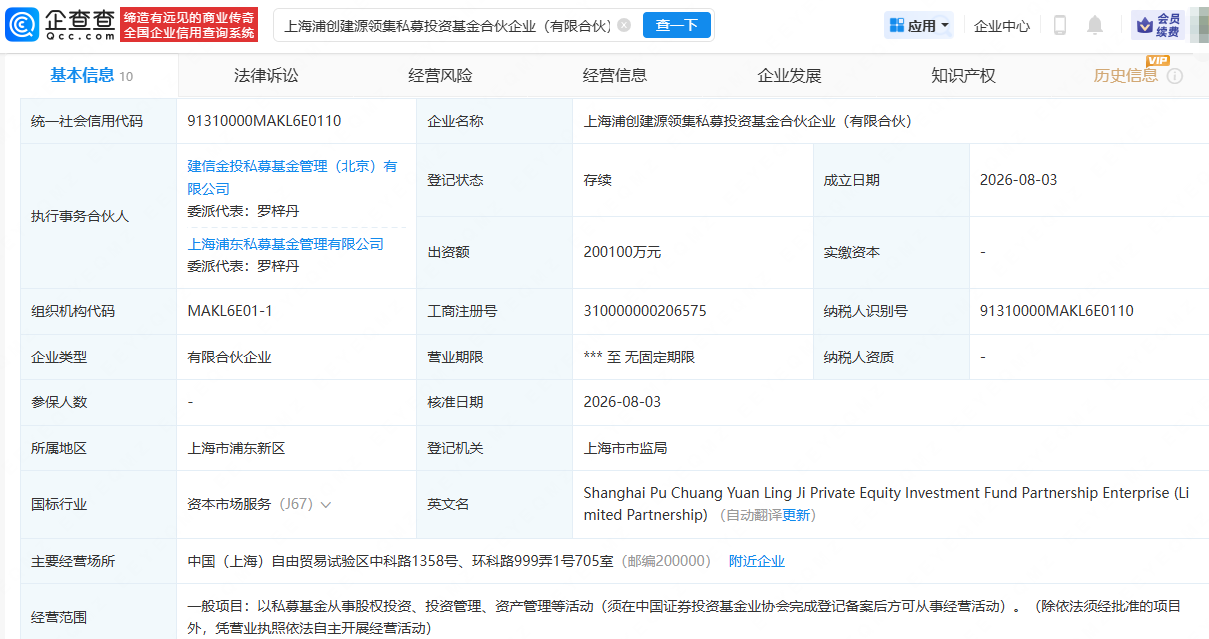Screen dimensions: 1209x639
Task: Switch to 知识产权 tab
Action: click(x=963, y=75)
